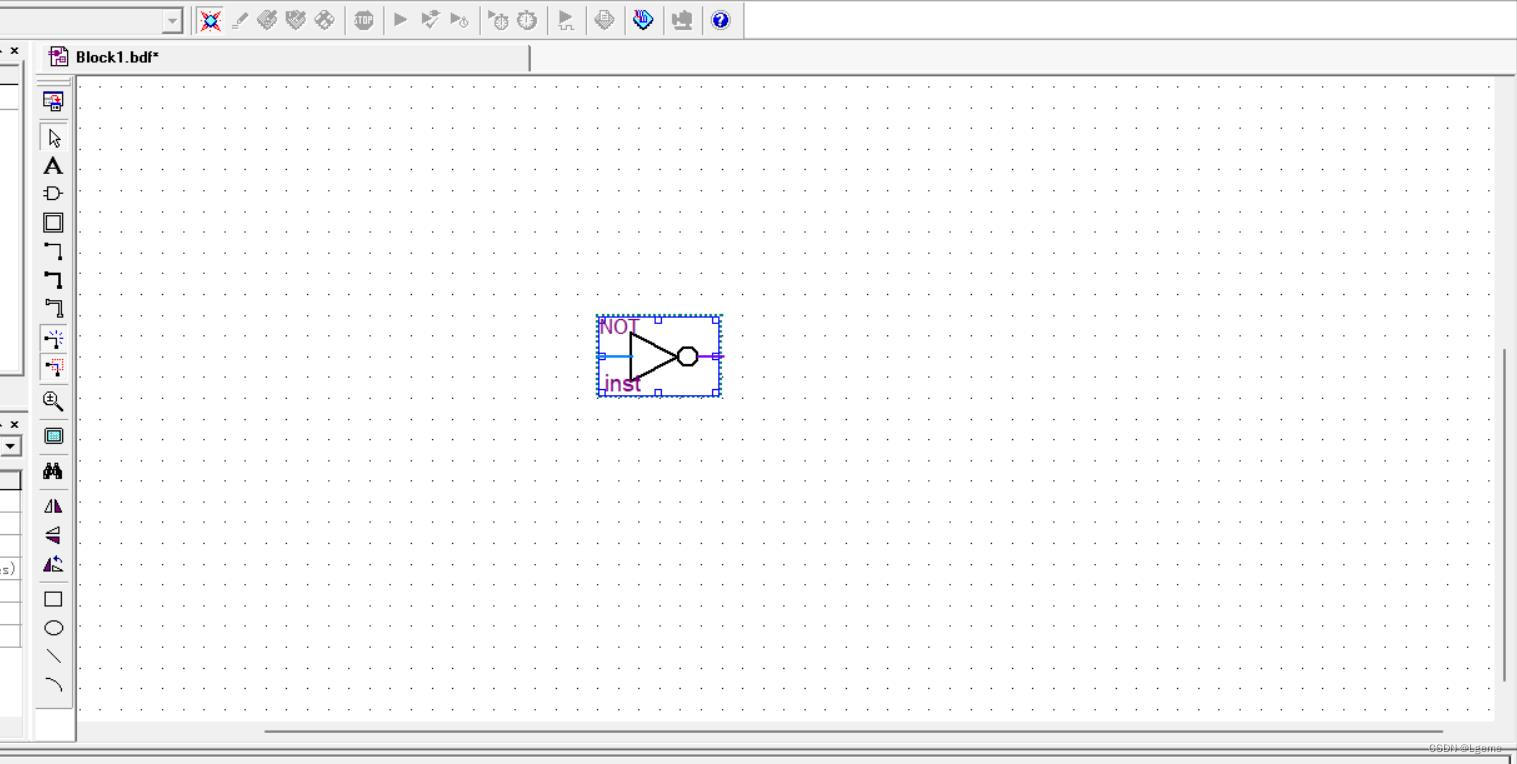Select the Rectangle drawing tool

pyautogui.click(x=53, y=598)
